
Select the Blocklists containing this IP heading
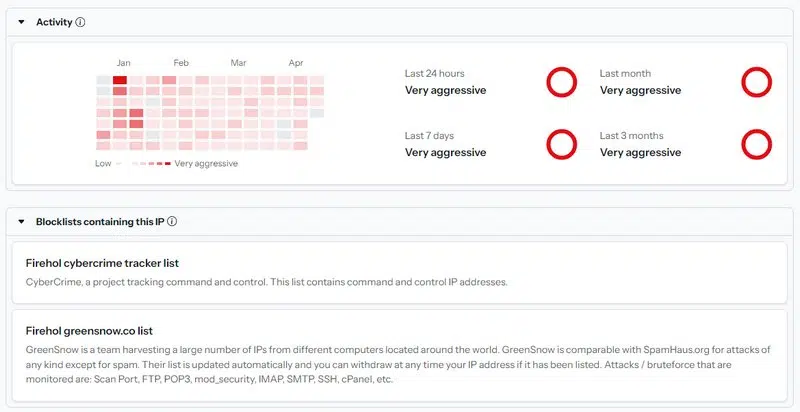100,222
